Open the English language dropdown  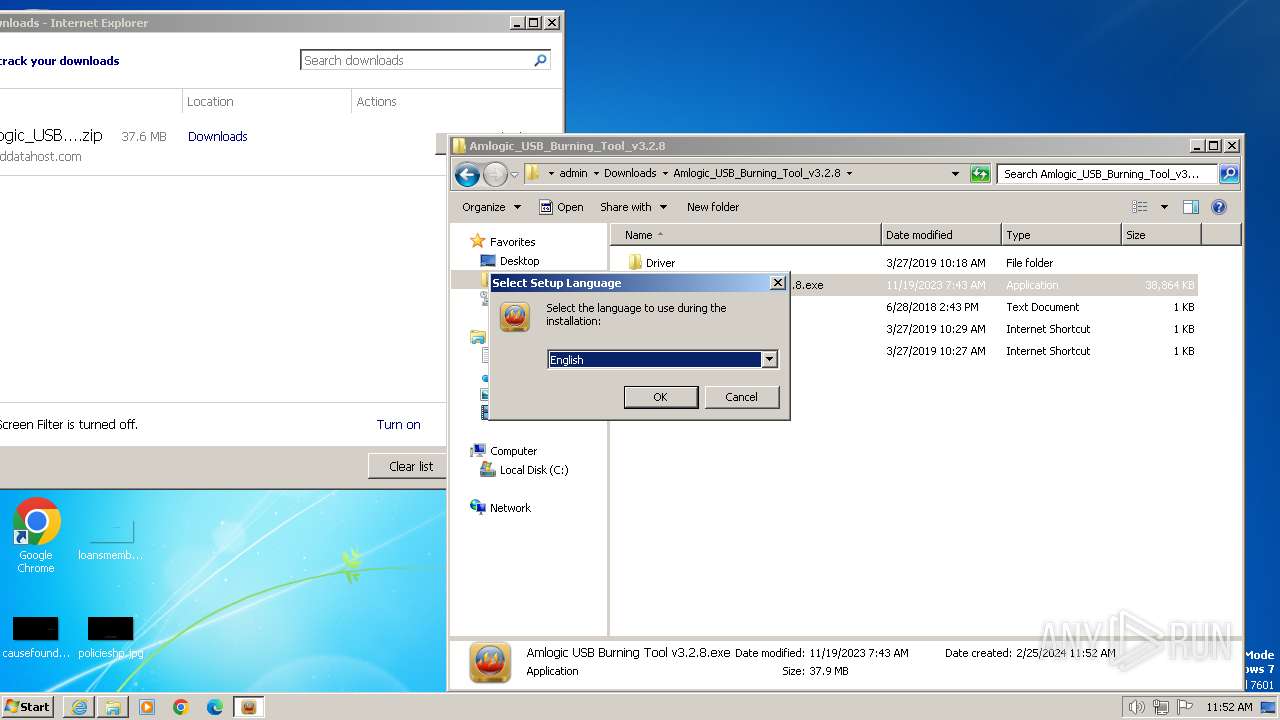click(x=769, y=359)
